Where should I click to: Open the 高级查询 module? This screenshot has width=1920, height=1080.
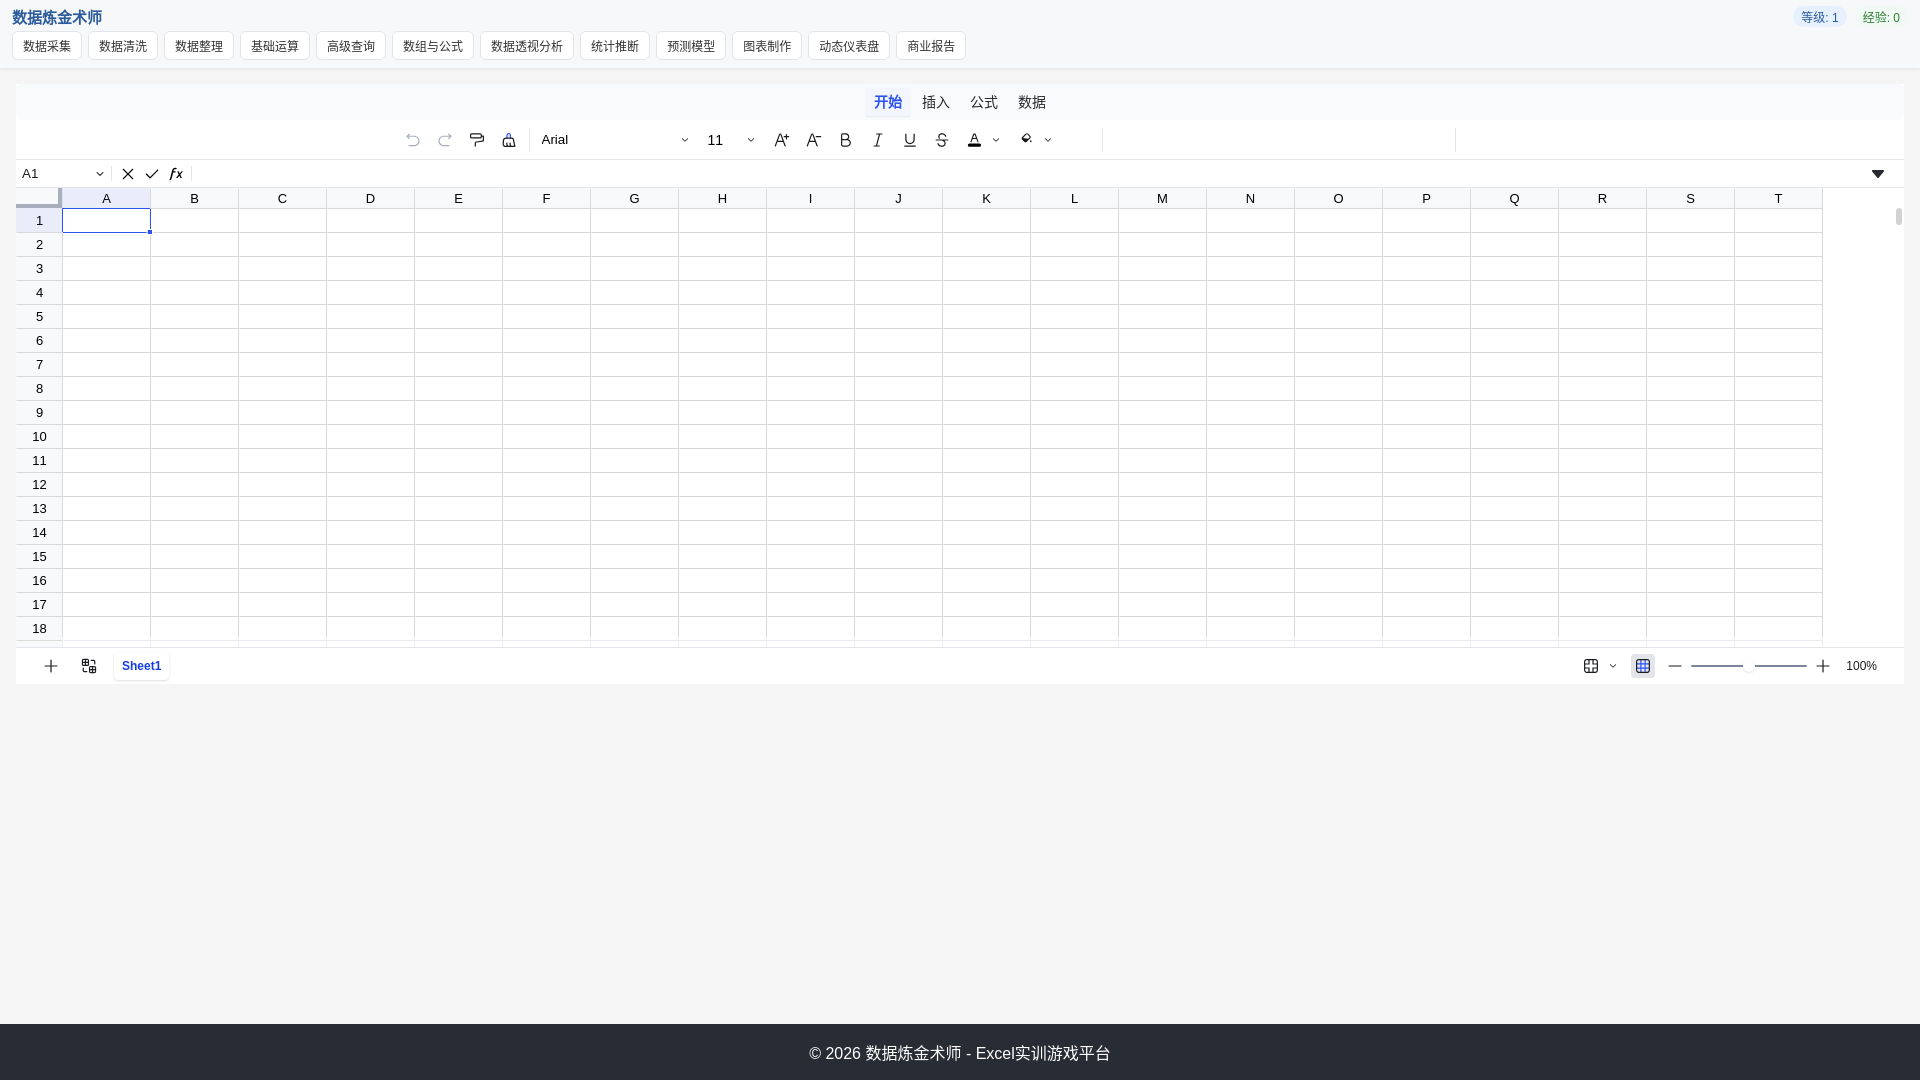[351, 46]
